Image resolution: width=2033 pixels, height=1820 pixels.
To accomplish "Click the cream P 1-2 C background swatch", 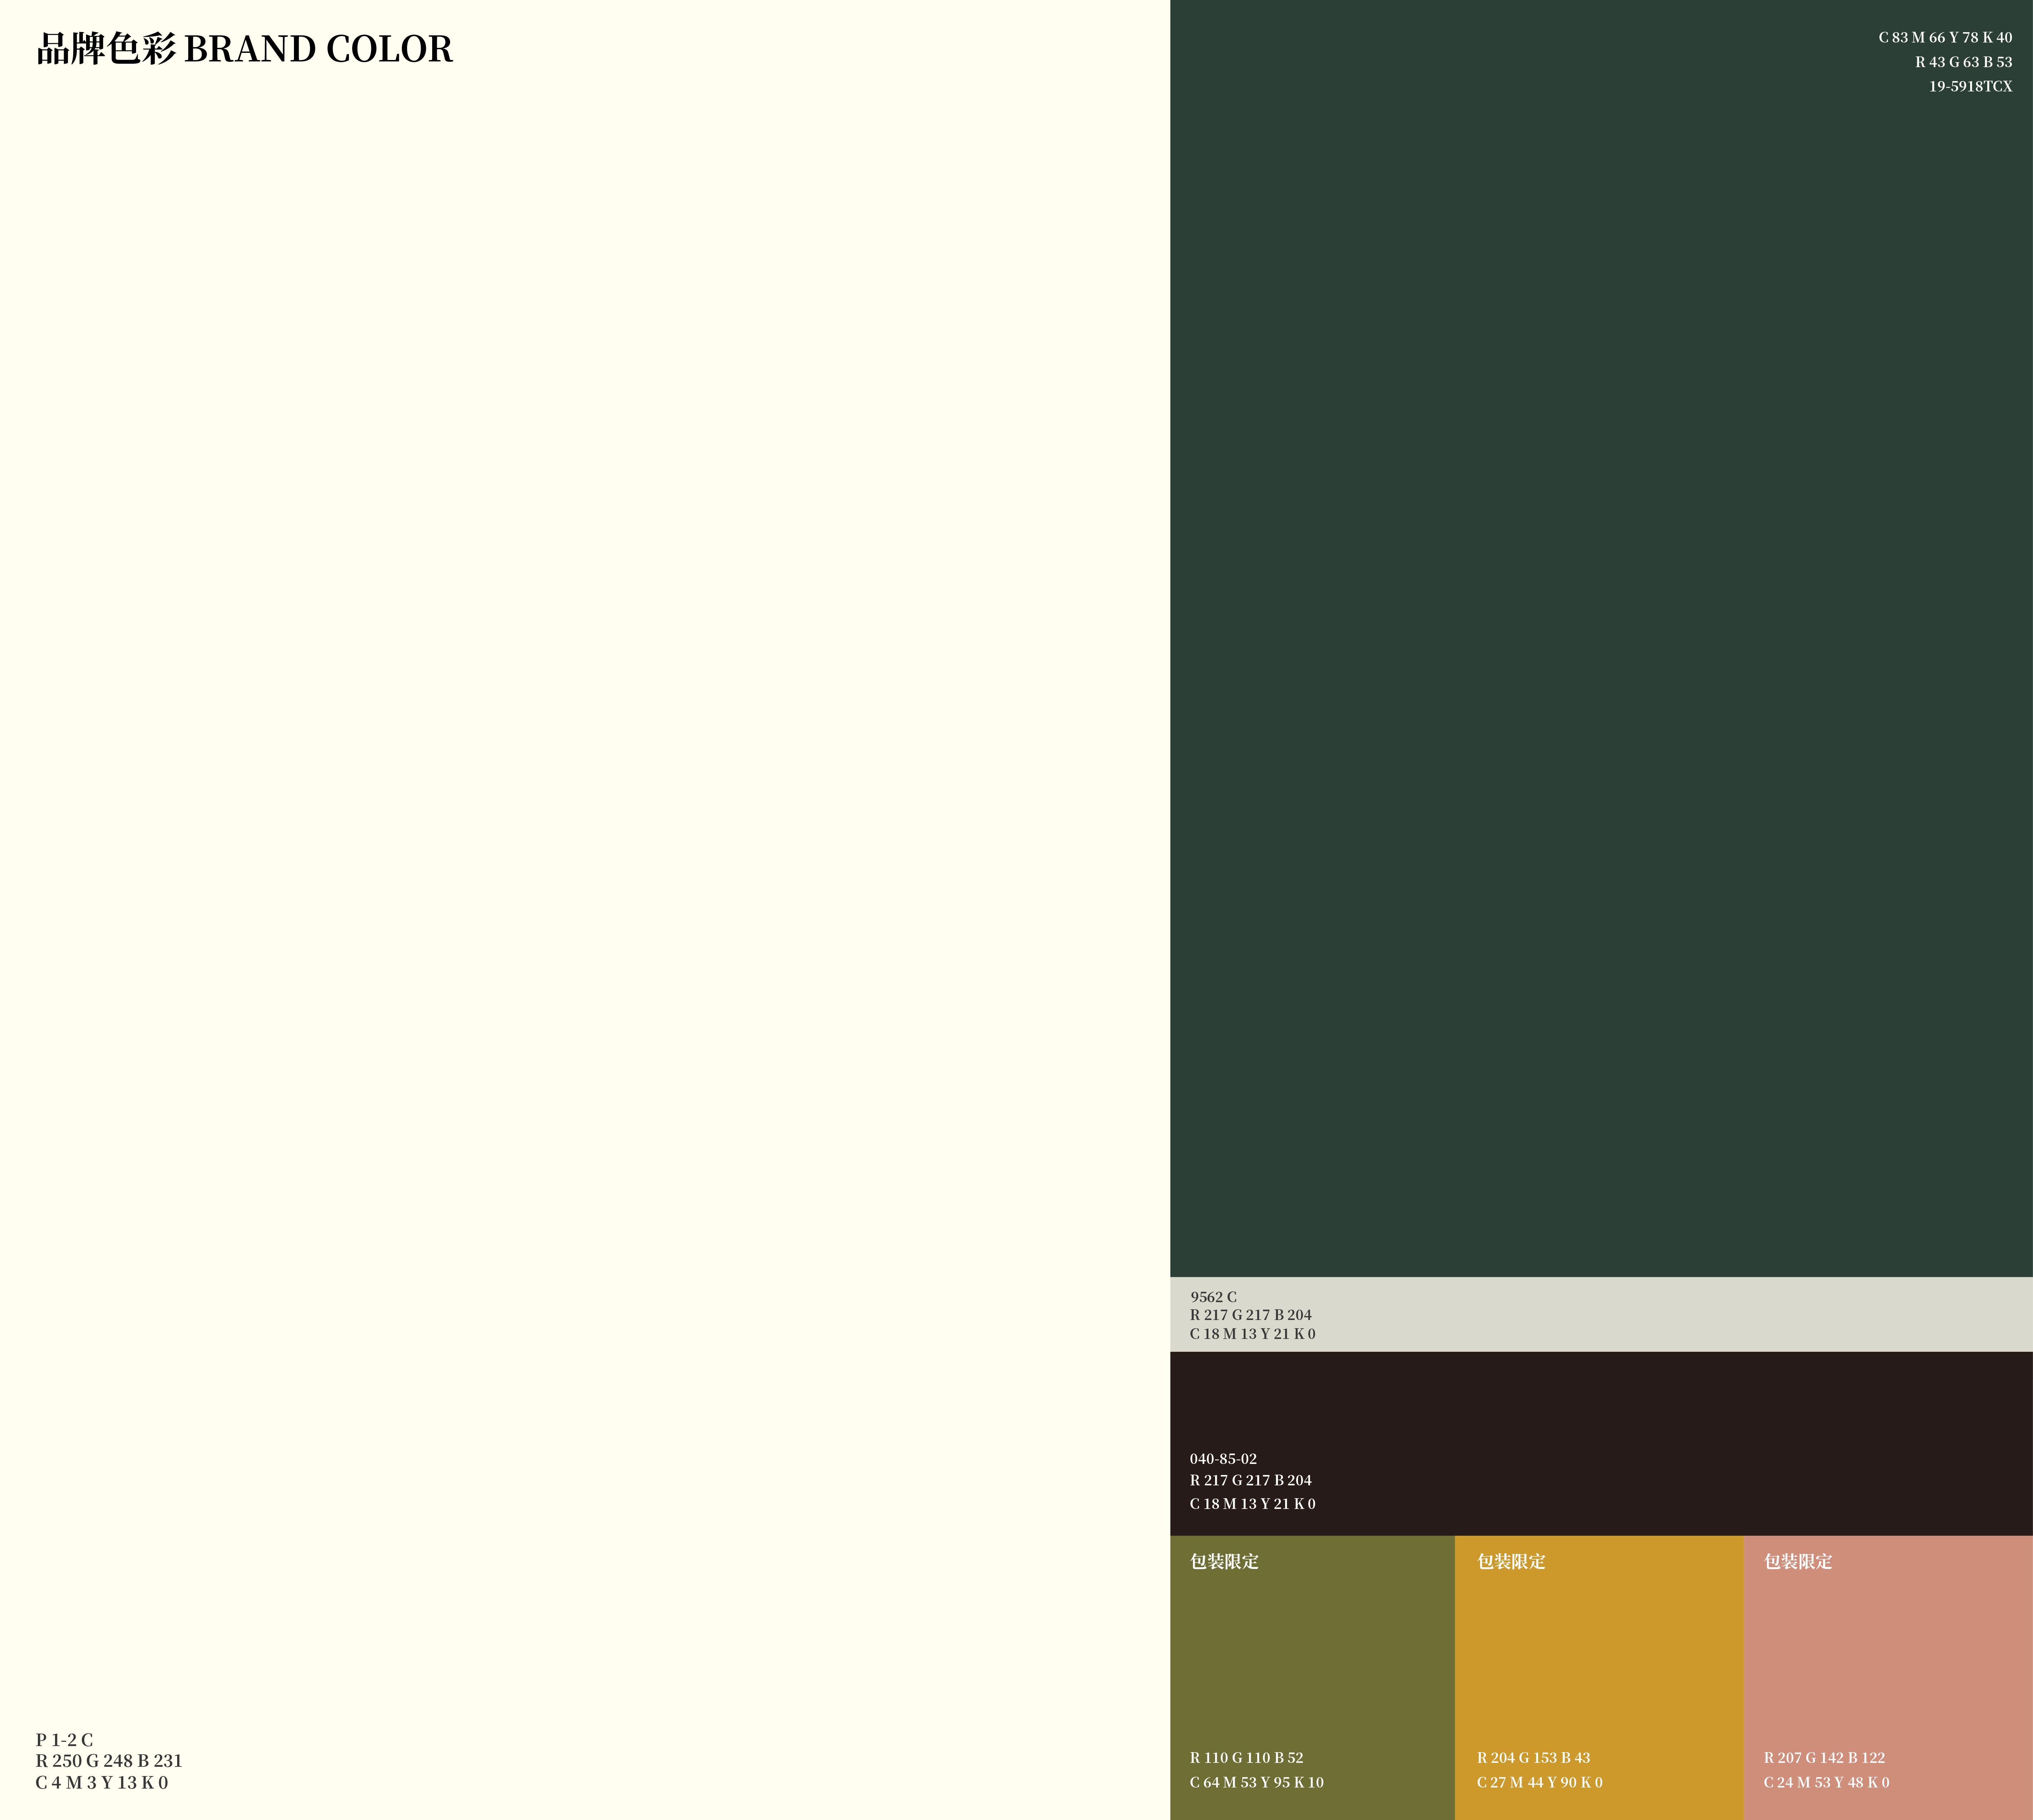I will (585, 900).
